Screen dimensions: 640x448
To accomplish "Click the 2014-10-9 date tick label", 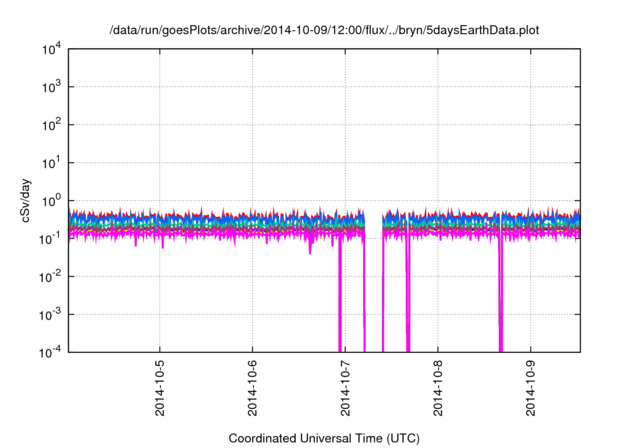I will click(531, 388).
